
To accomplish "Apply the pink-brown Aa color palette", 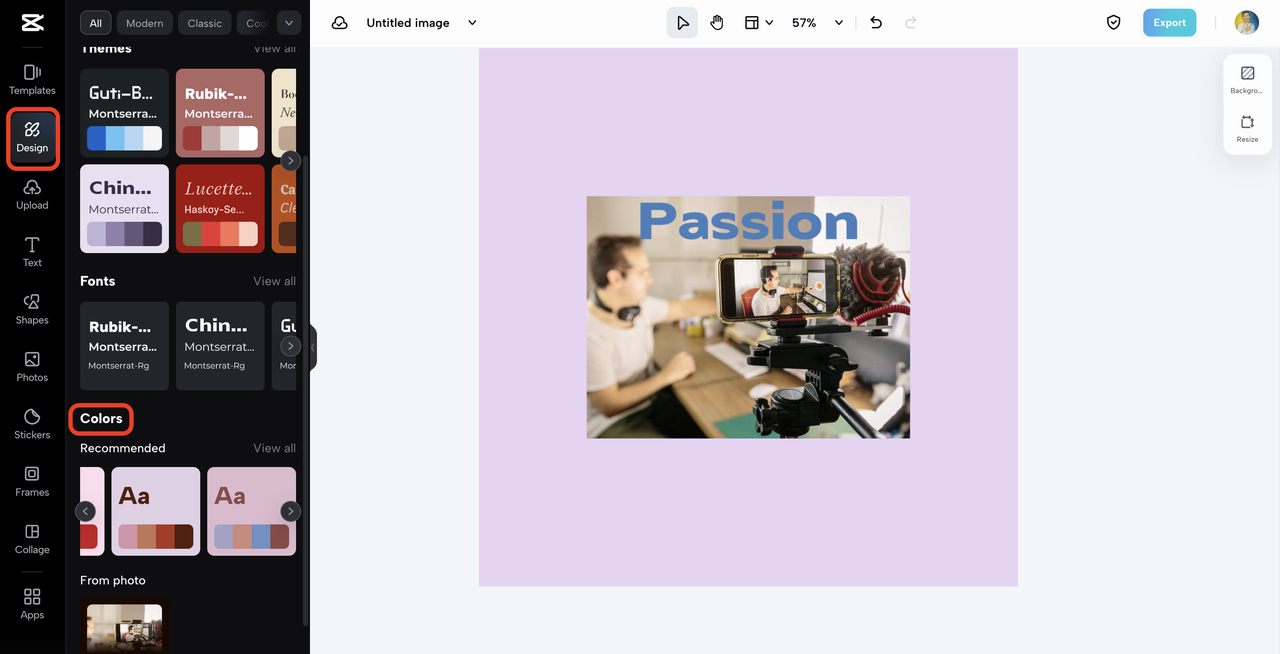I will [155, 511].
